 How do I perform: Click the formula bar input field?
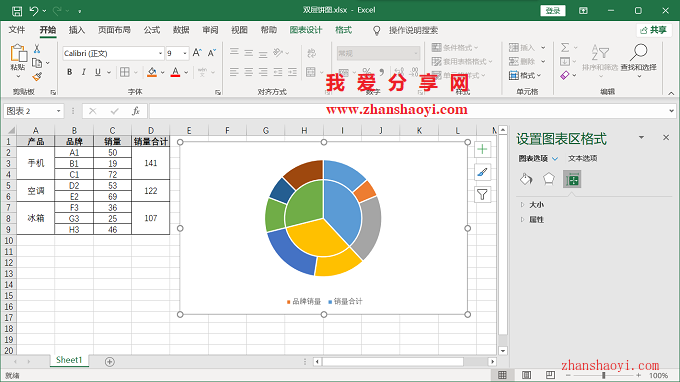click(x=408, y=111)
